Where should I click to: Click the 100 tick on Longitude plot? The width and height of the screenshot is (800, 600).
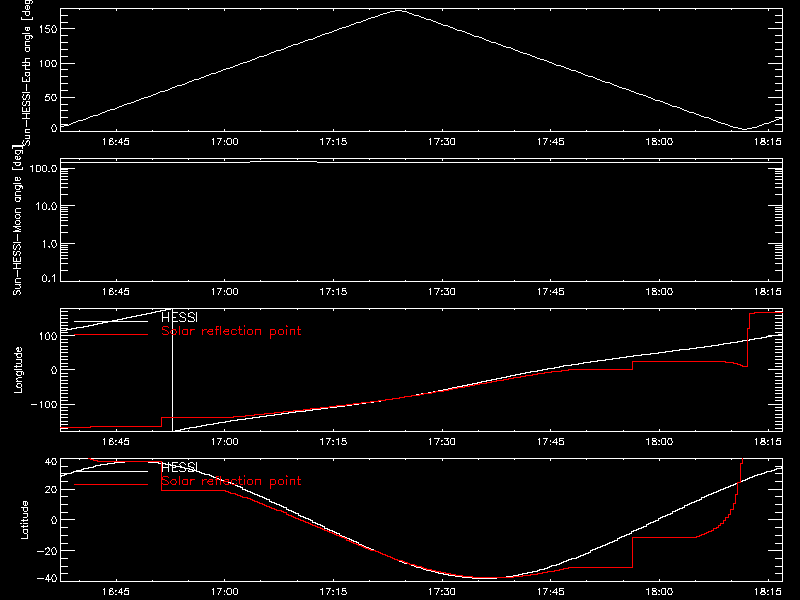coord(47,336)
